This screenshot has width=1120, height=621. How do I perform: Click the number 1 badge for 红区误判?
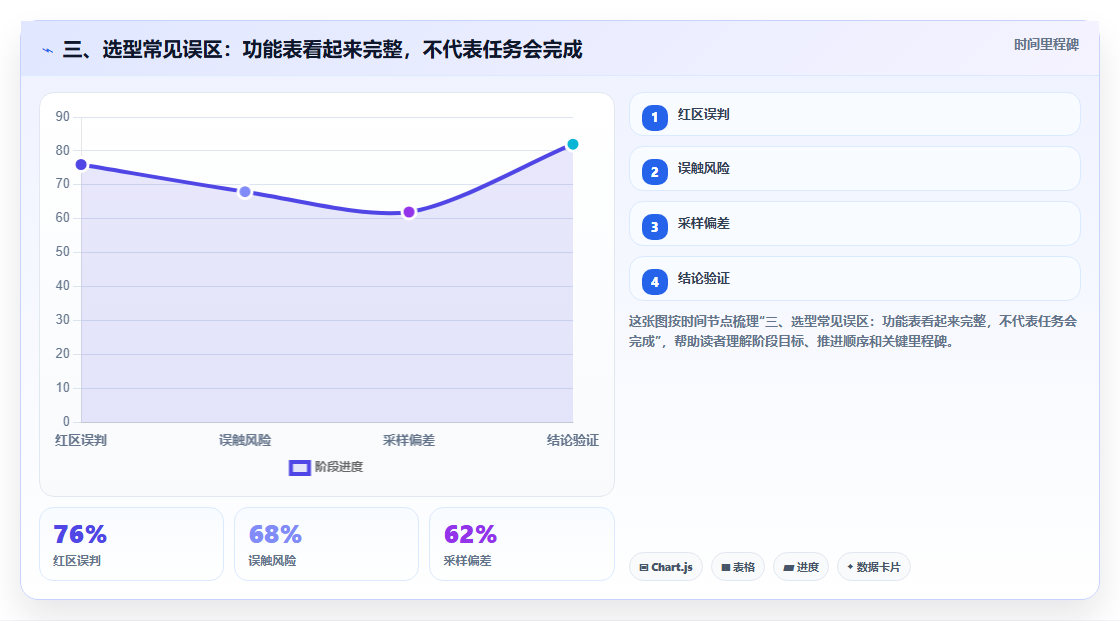tap(654, 118)
